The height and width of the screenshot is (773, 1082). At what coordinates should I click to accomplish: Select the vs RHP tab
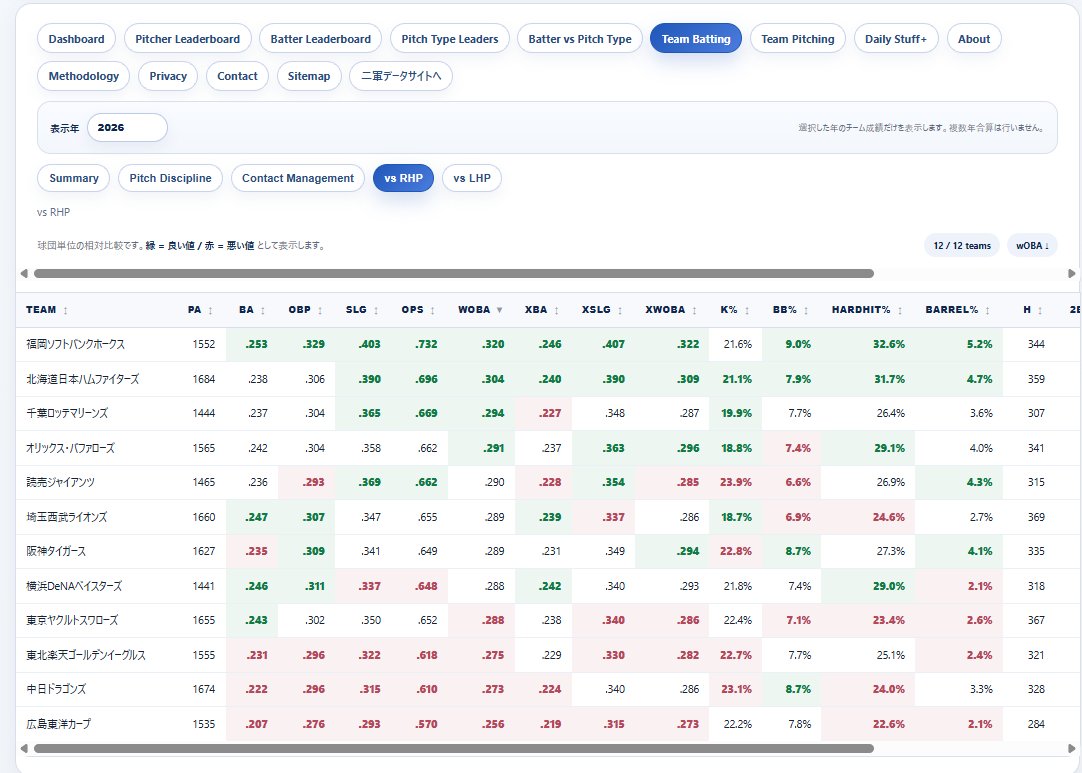click(404, 178)
